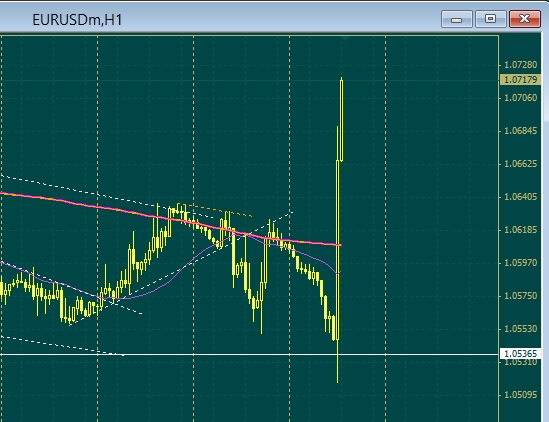Click the EURUSDm,H1 window title text
Image resolution: width=549 pixels, height=422 pixels.
(x=77, y=20)
